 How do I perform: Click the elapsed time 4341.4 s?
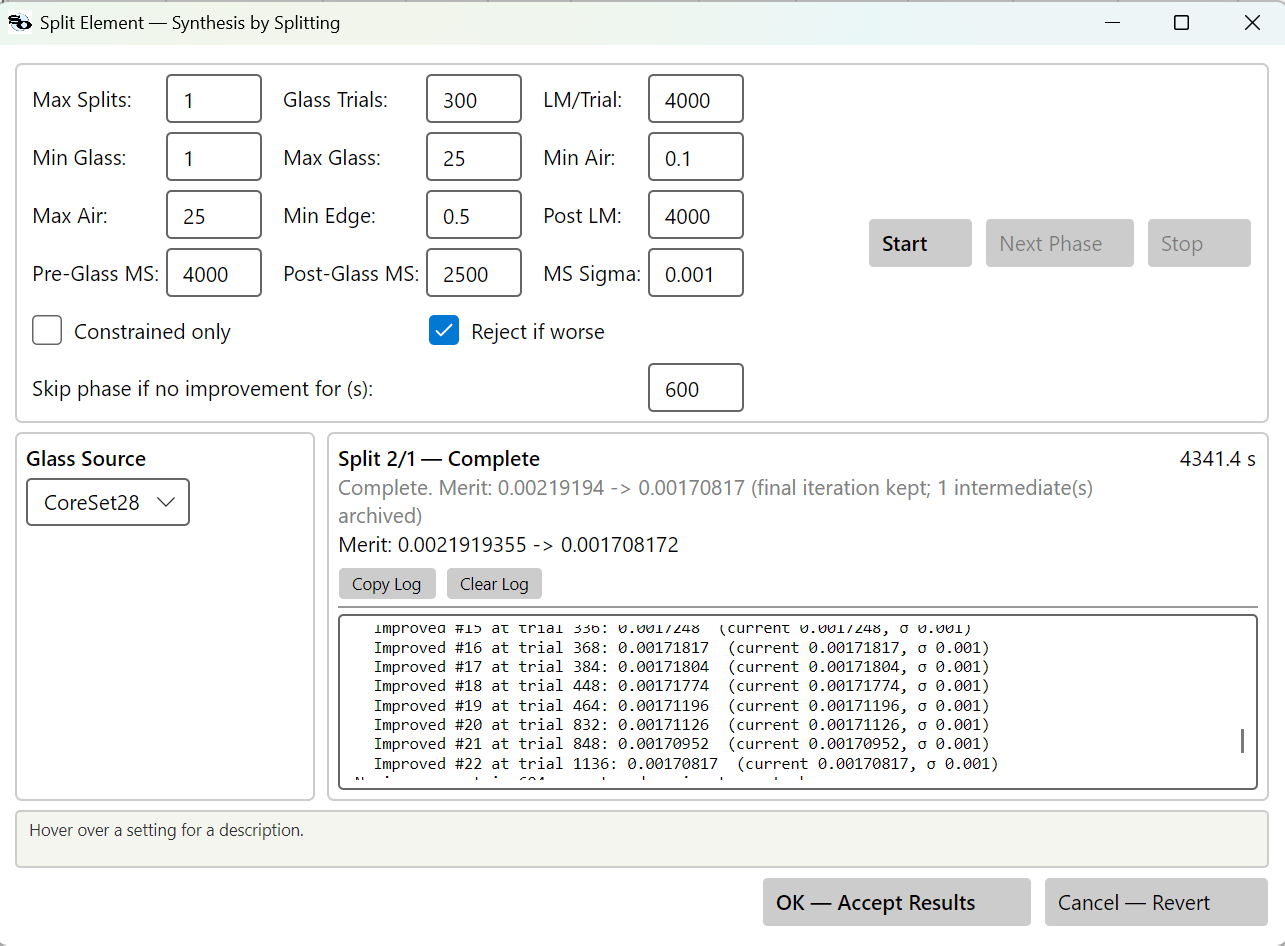(x=1217, y=459)
